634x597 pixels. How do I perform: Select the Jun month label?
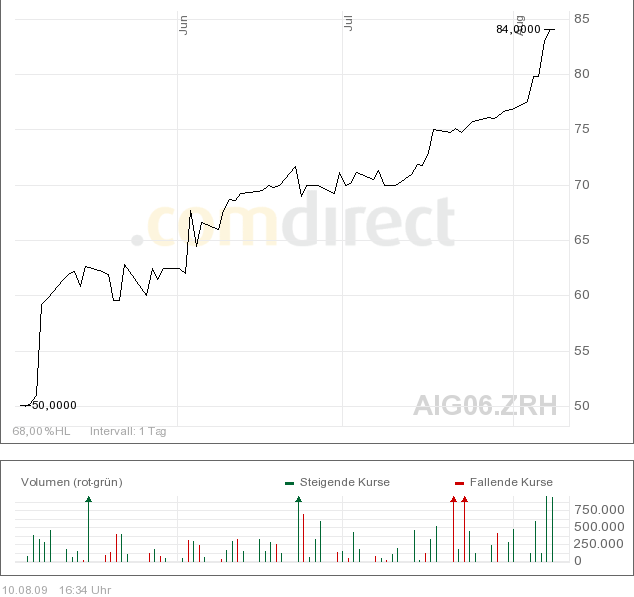click(183, 25)
